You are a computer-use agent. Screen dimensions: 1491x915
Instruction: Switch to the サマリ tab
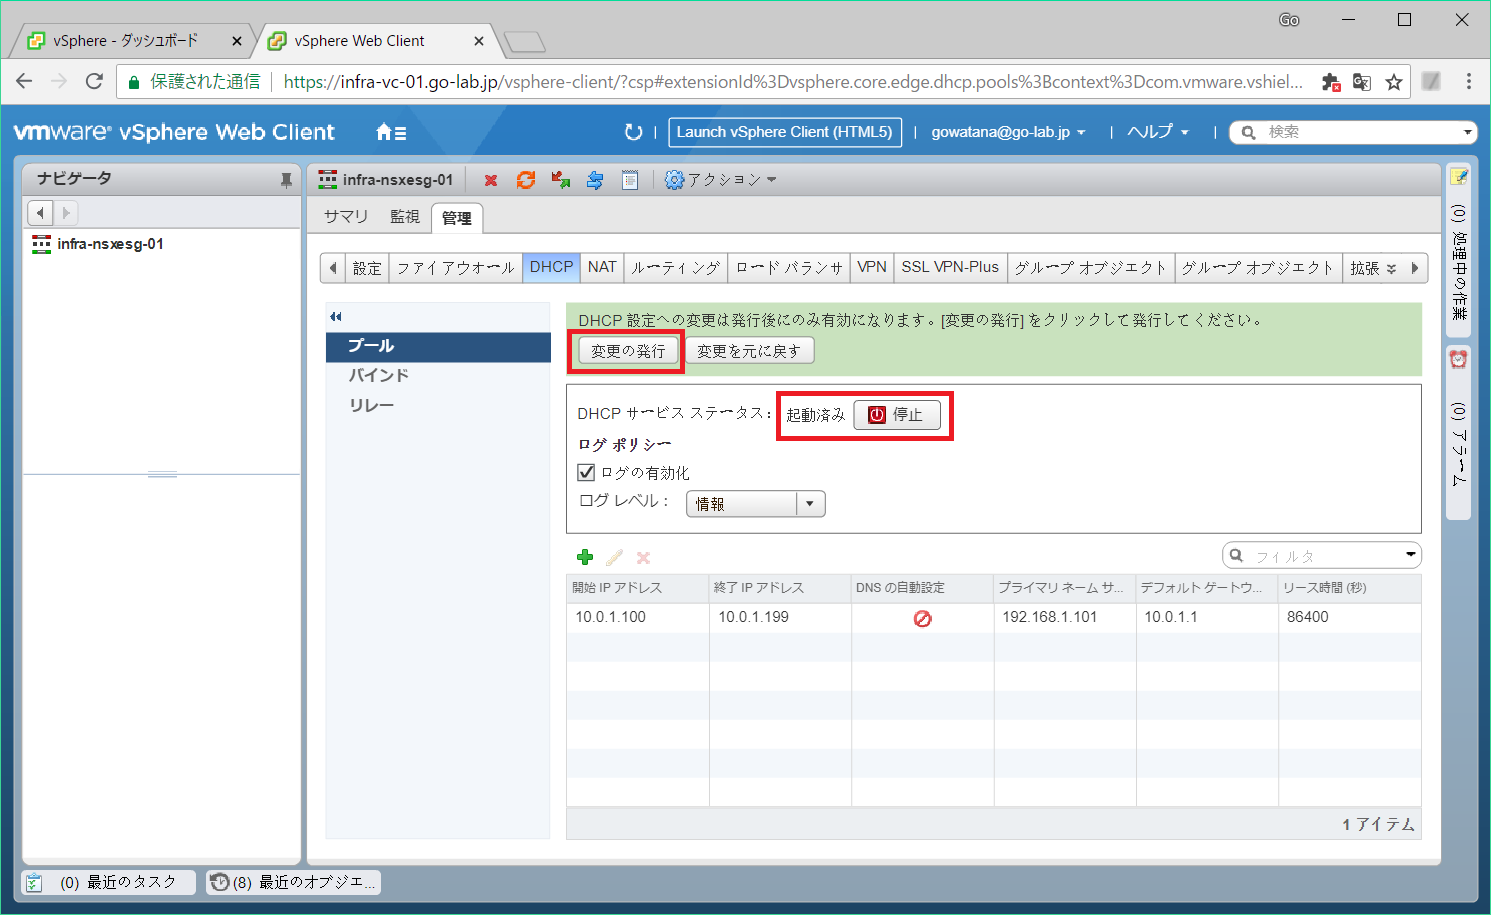point(346,217)
